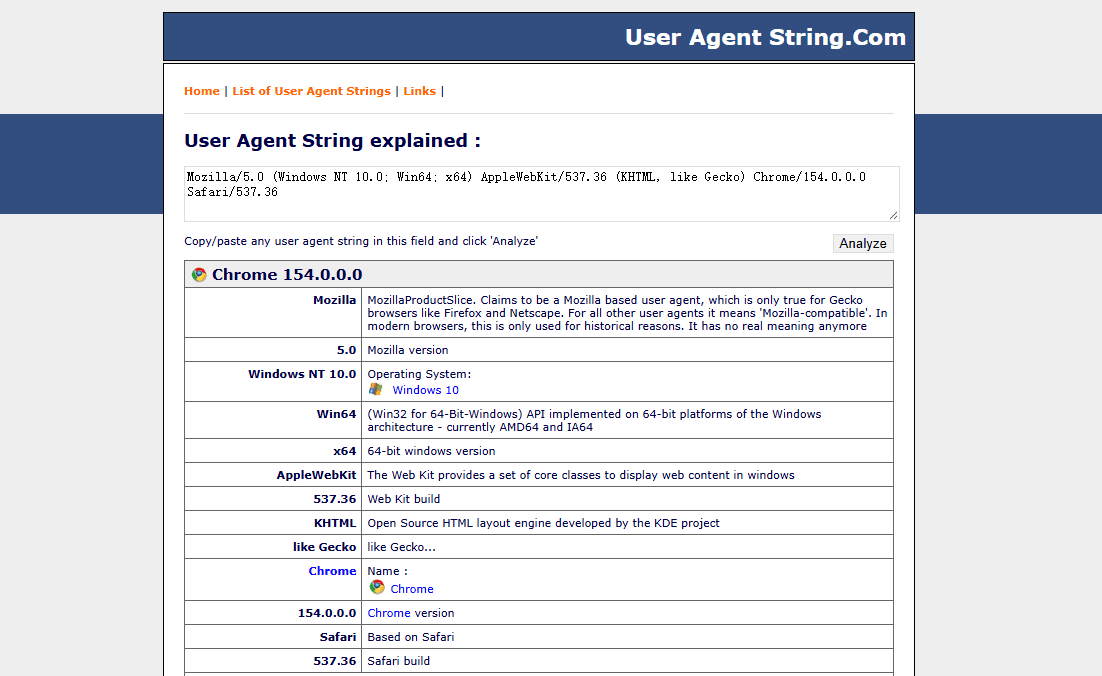Click the 'MozillaProductSlice' description paragraph
Screen dimensions: 1102x676
(628, 313)
